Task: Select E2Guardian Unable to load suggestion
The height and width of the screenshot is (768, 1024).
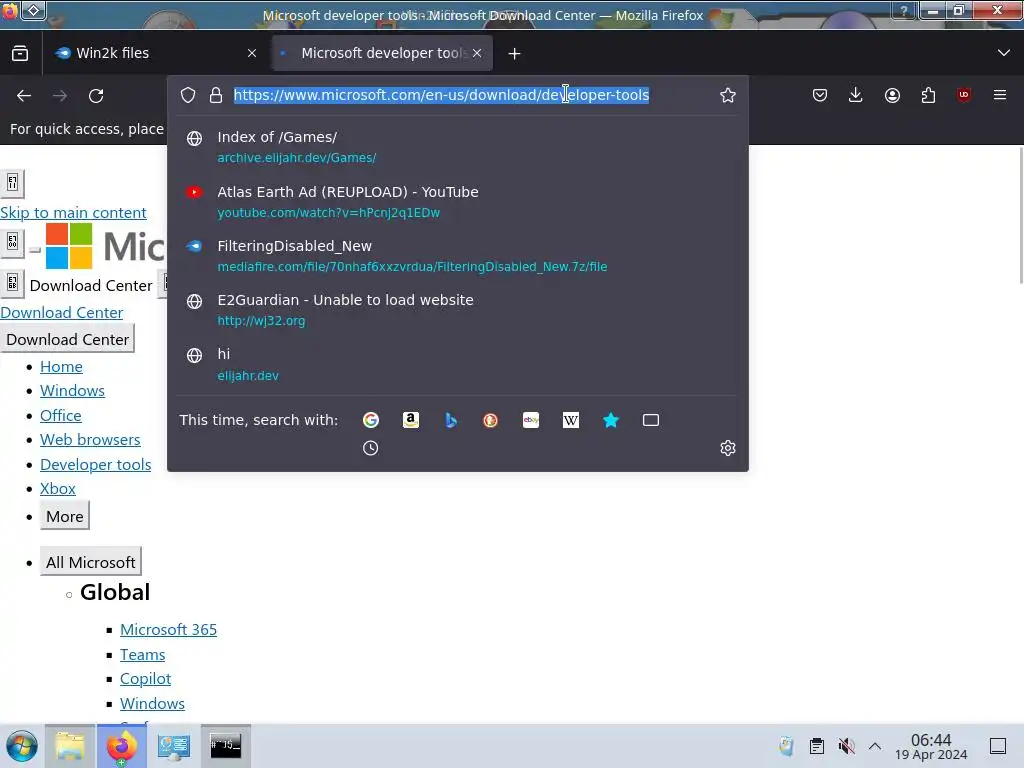Action: [457, 310]
